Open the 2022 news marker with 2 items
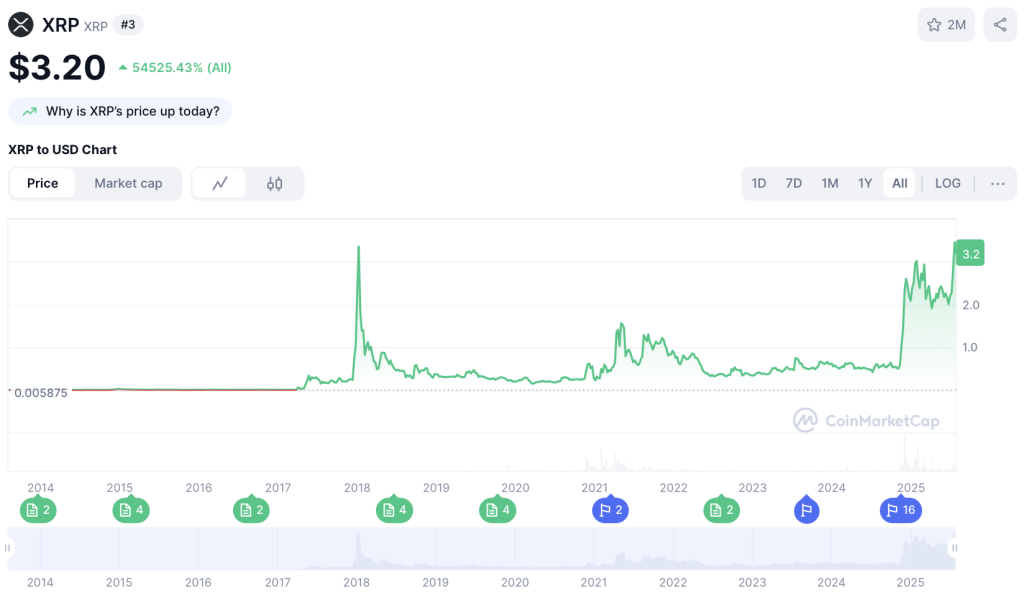 722,510
